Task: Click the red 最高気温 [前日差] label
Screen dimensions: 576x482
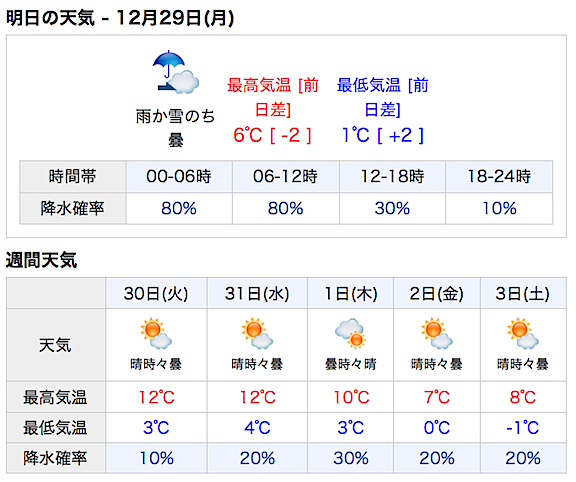Action: point(273,97)
